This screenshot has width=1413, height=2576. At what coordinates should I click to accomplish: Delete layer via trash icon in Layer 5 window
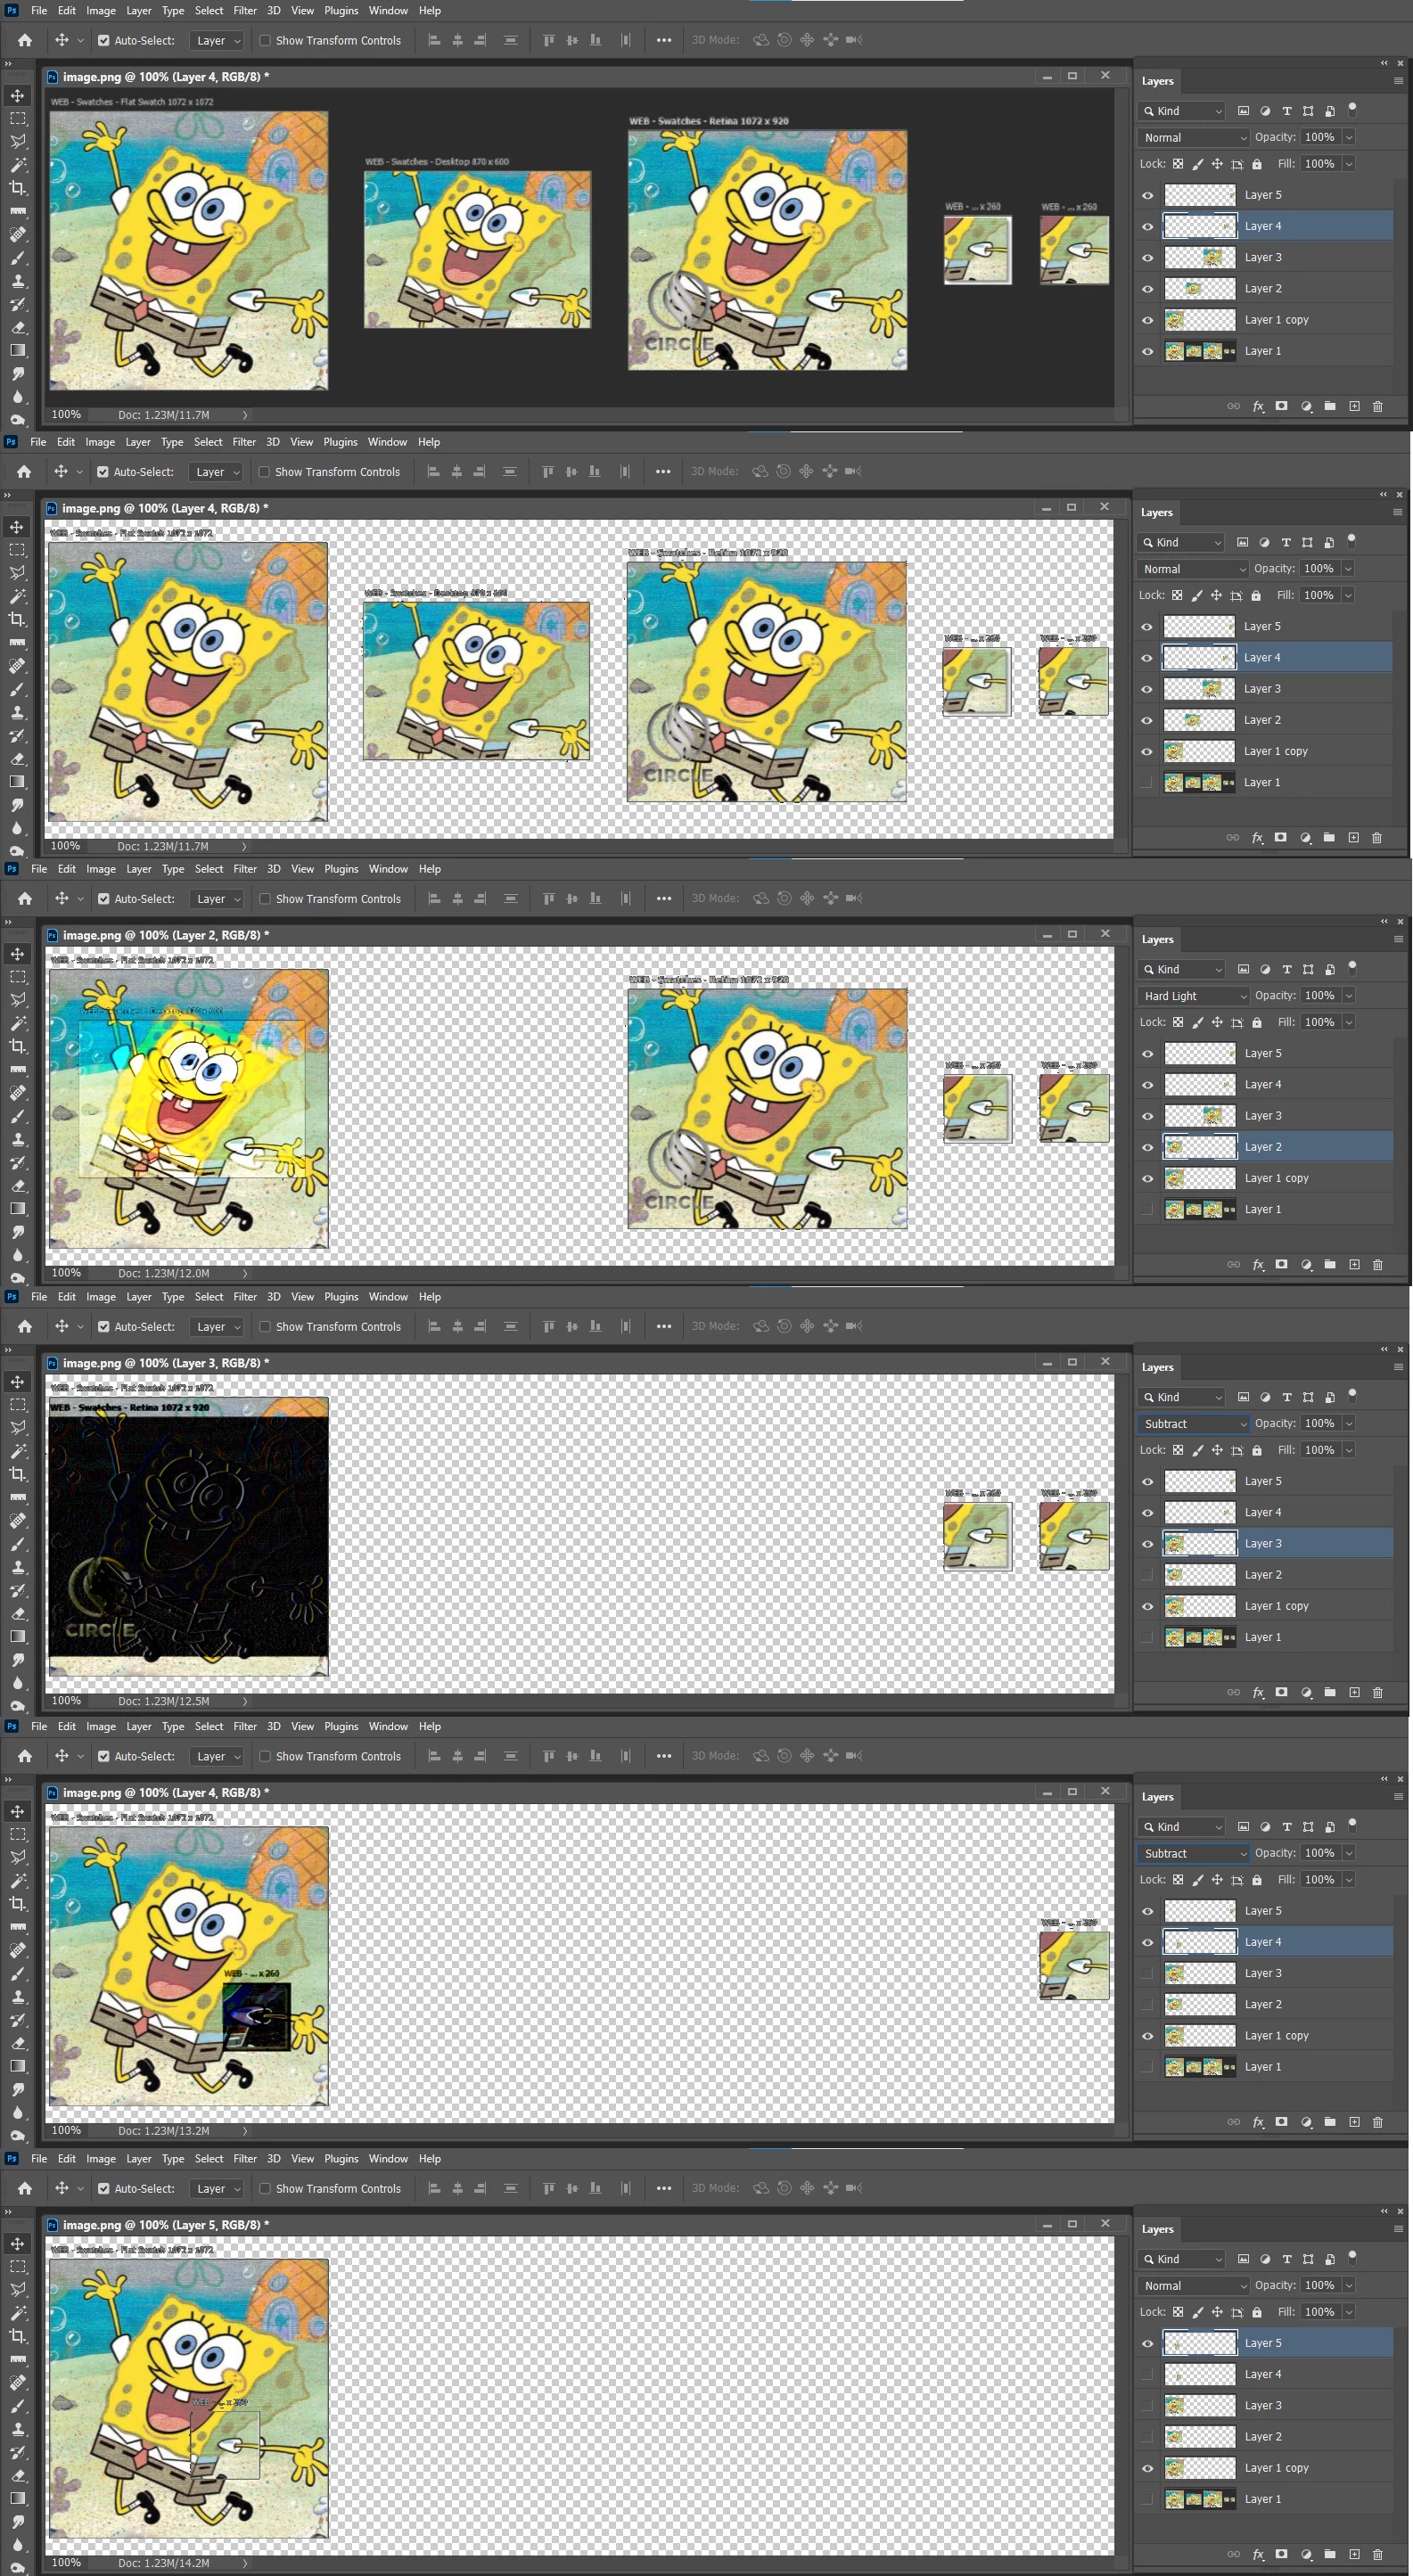pyautogui.click(x=1378, y=2554)
